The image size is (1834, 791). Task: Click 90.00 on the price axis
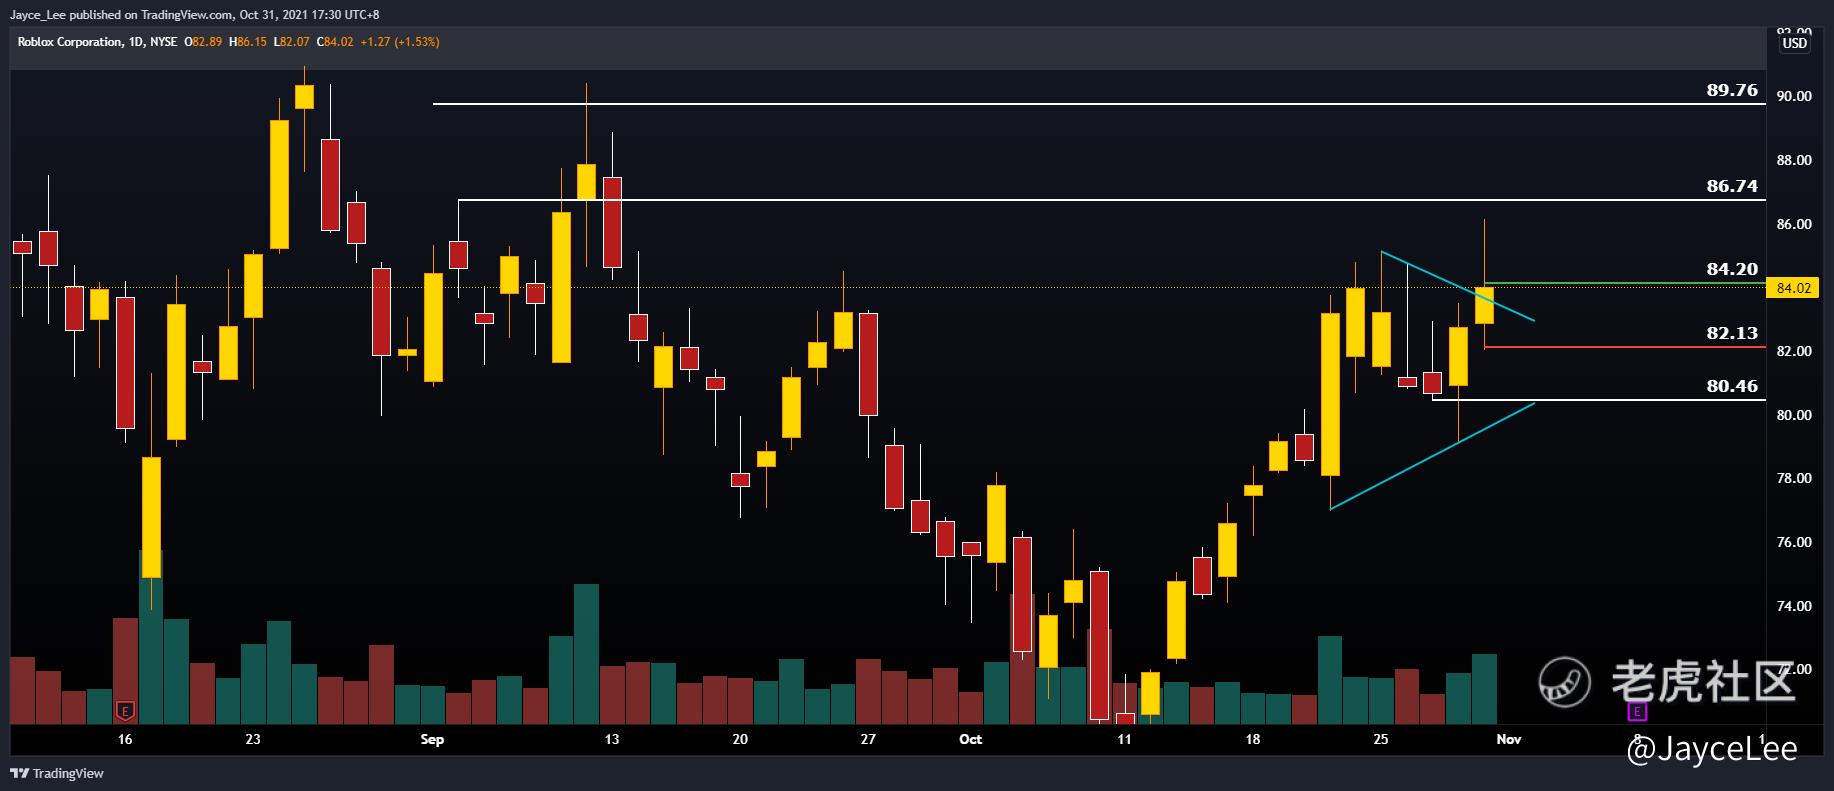coord(1794,96)
